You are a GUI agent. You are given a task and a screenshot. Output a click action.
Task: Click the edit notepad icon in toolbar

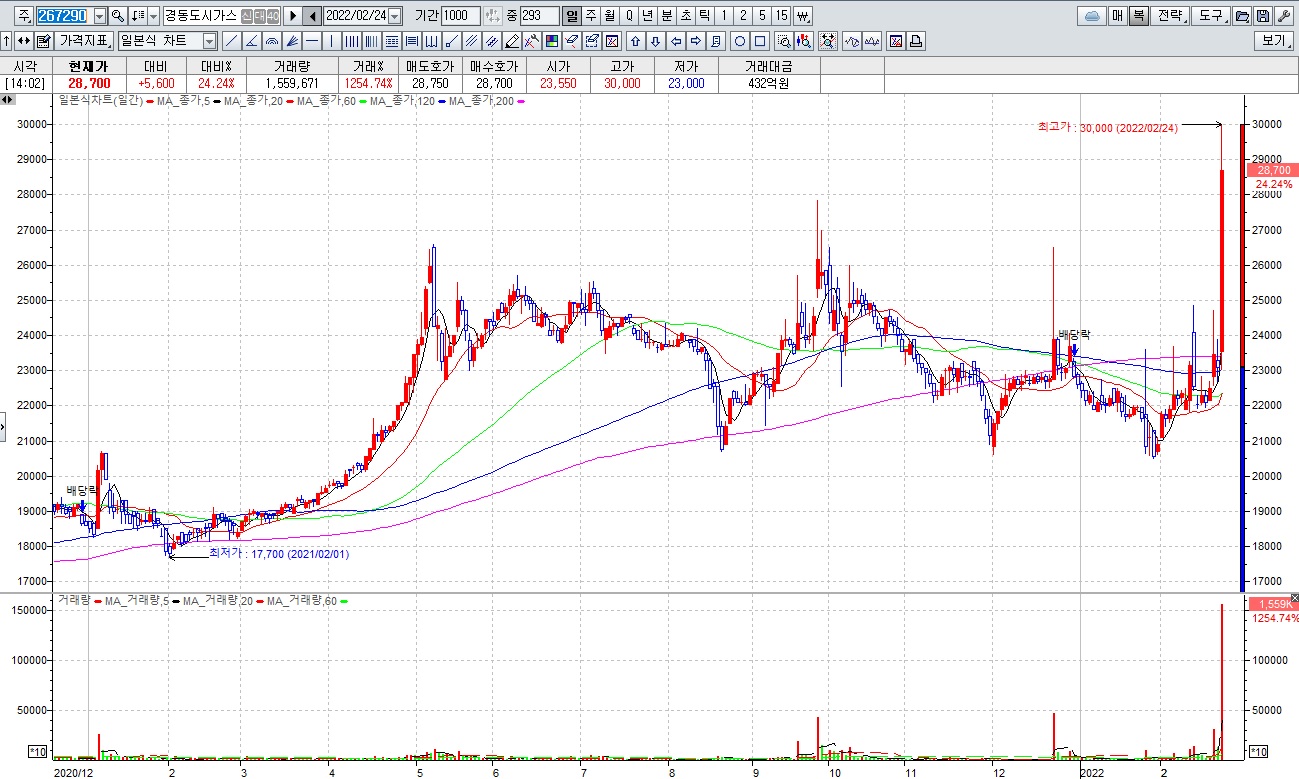pos(43,41)
